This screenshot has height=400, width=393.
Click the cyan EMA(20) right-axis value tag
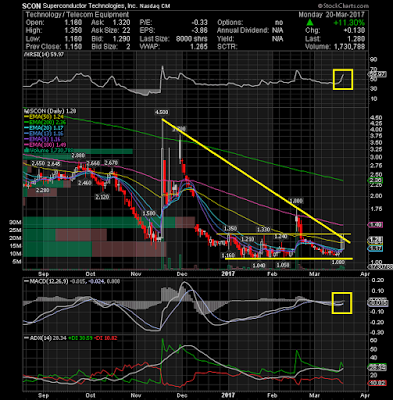pos(376,249)
